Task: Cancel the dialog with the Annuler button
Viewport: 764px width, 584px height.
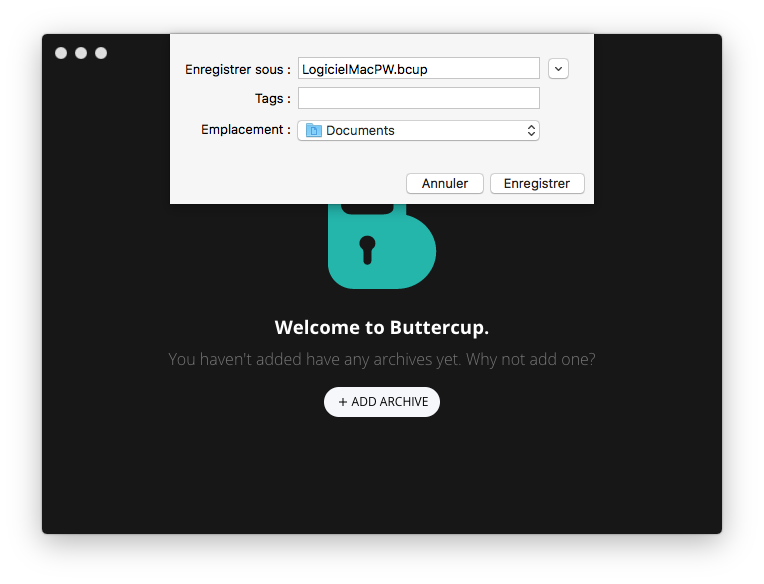Action: click(x=445, y=184)
